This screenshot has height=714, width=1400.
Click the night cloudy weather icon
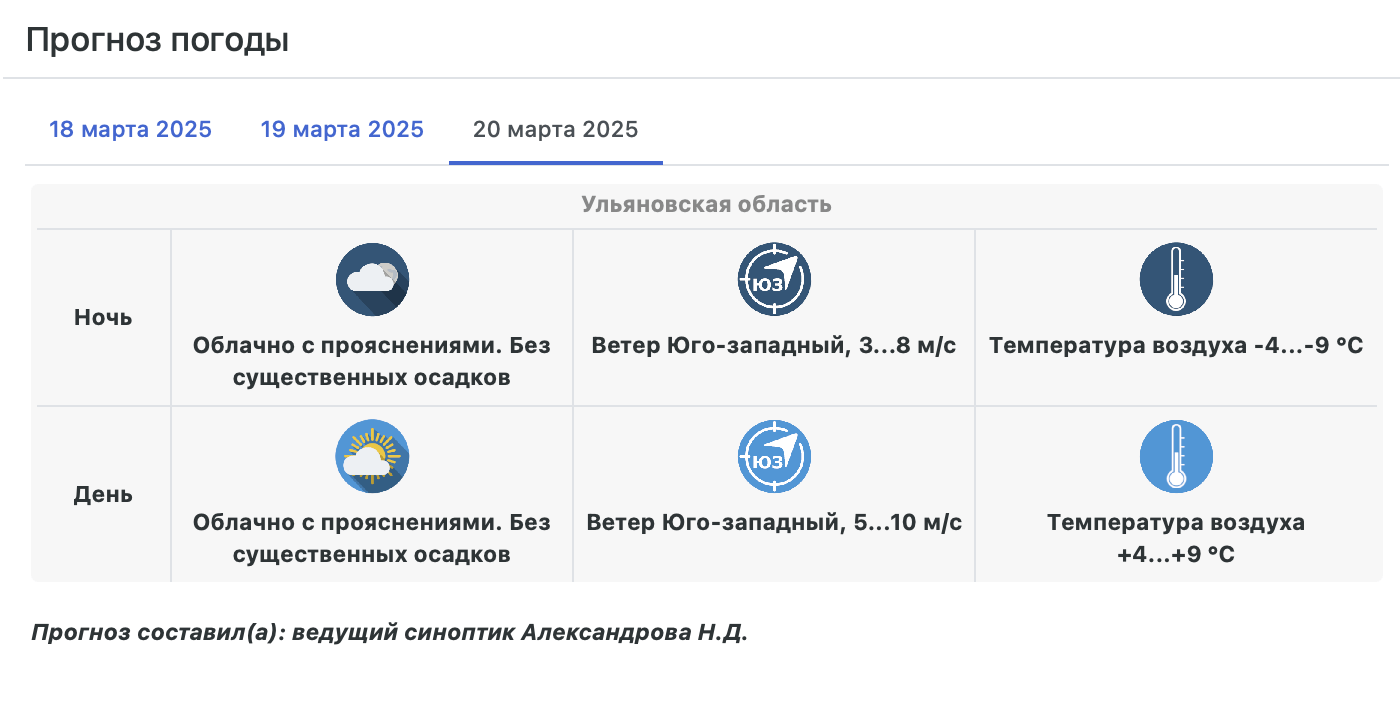[x=372, y=279]
